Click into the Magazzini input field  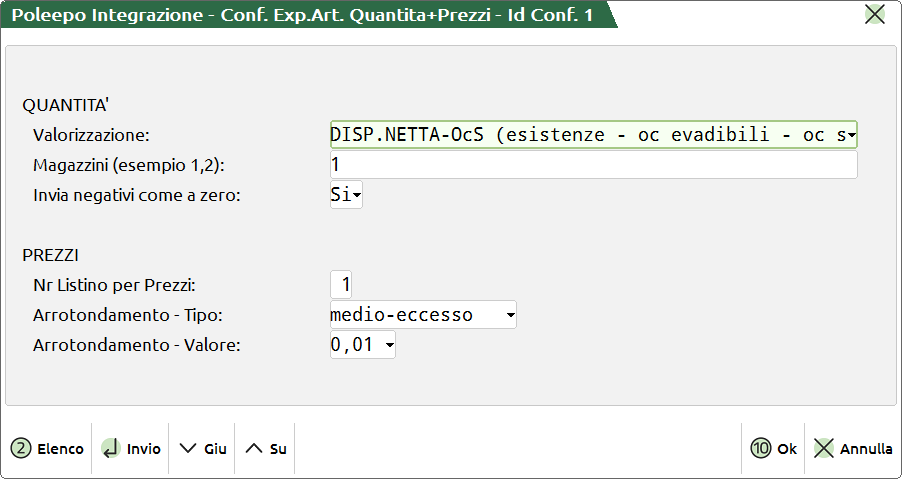(592, 165)
